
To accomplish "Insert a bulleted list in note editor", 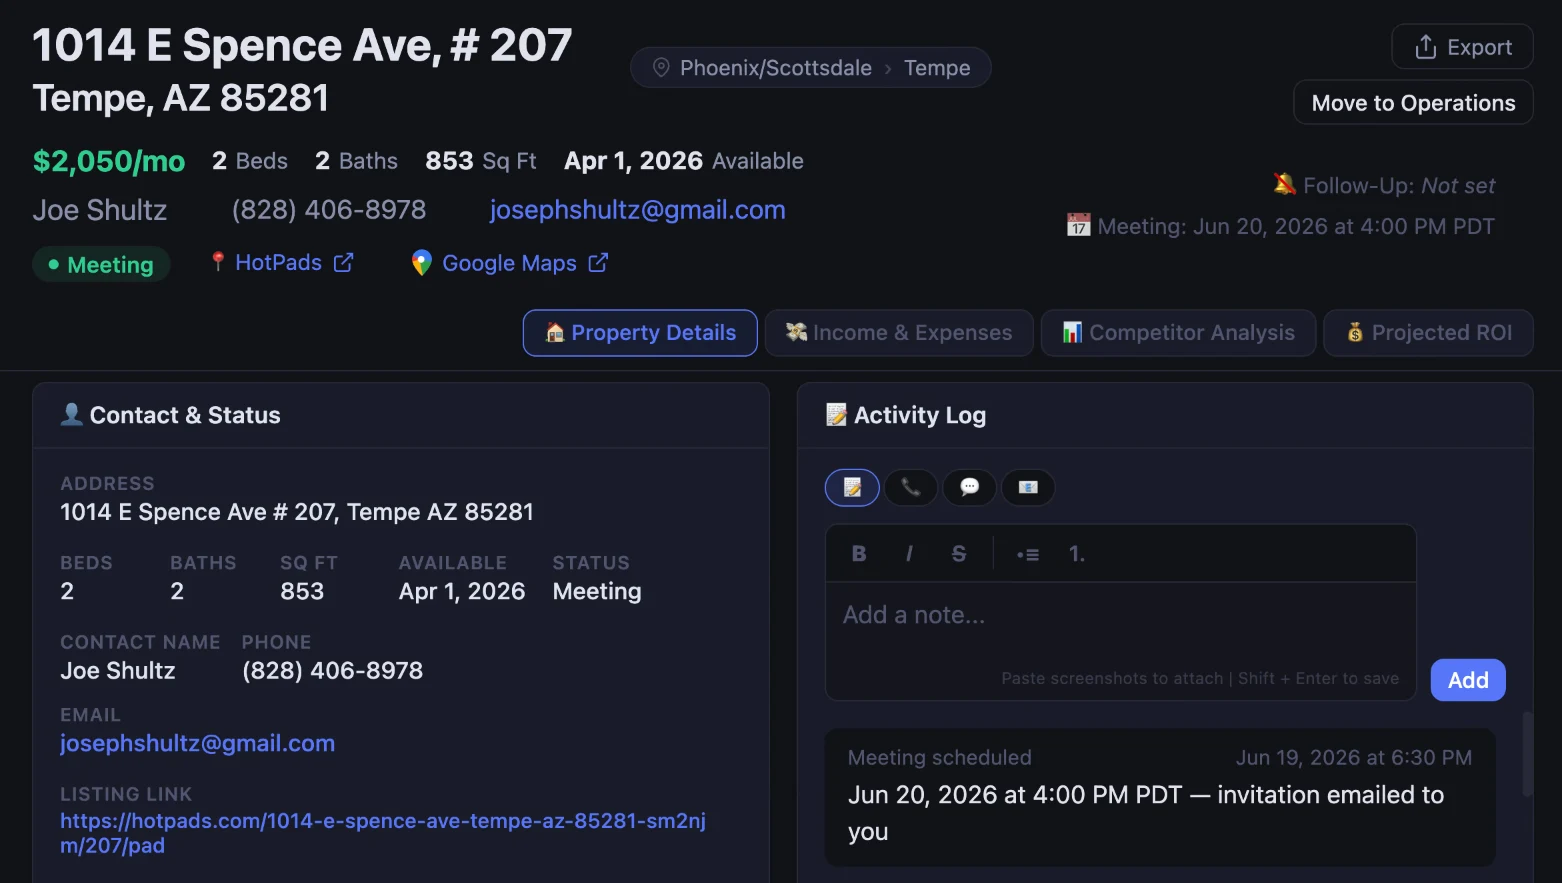I will point(1027,554).
